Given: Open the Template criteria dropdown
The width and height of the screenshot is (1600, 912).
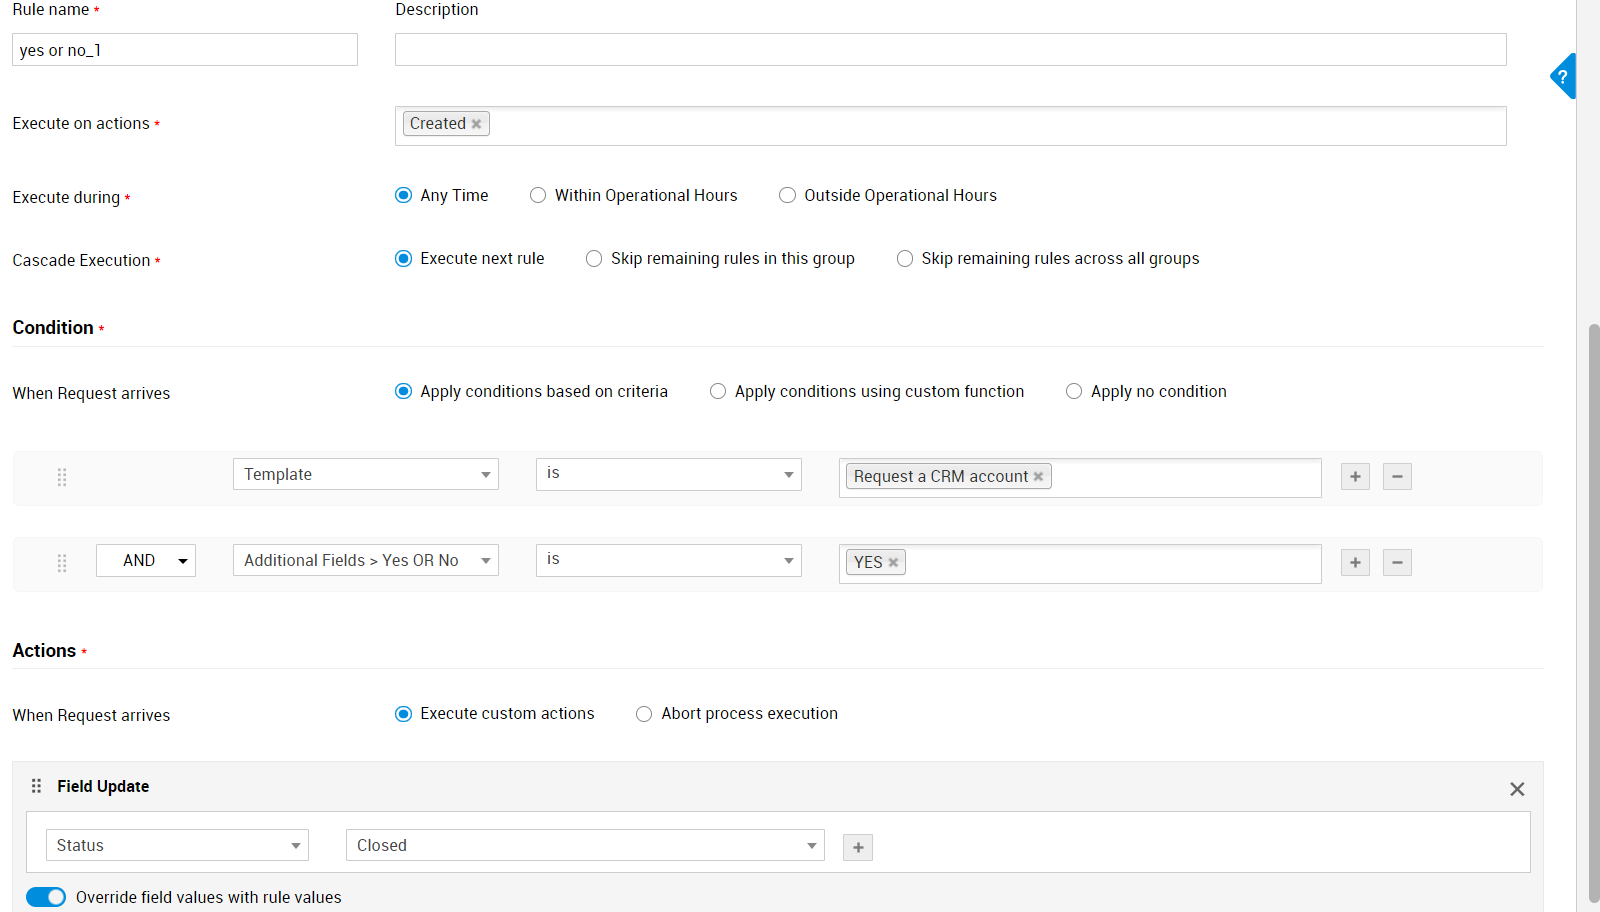Looking at the screenshot, I should pyautogui.click(x=365, y=475).
